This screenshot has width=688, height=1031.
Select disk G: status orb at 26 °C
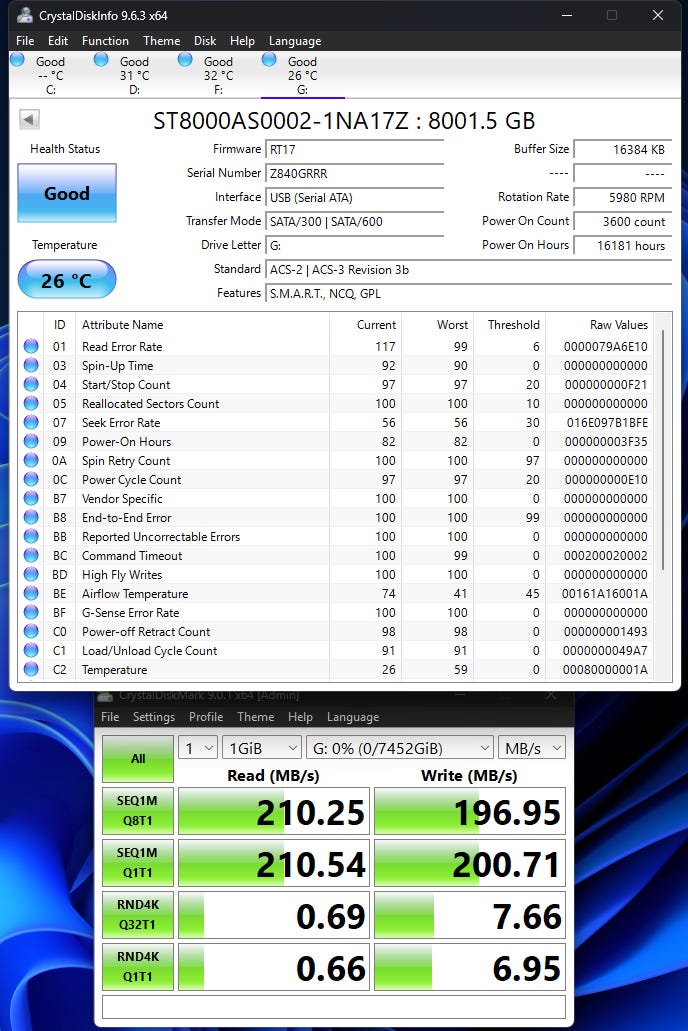click(269, 60)
